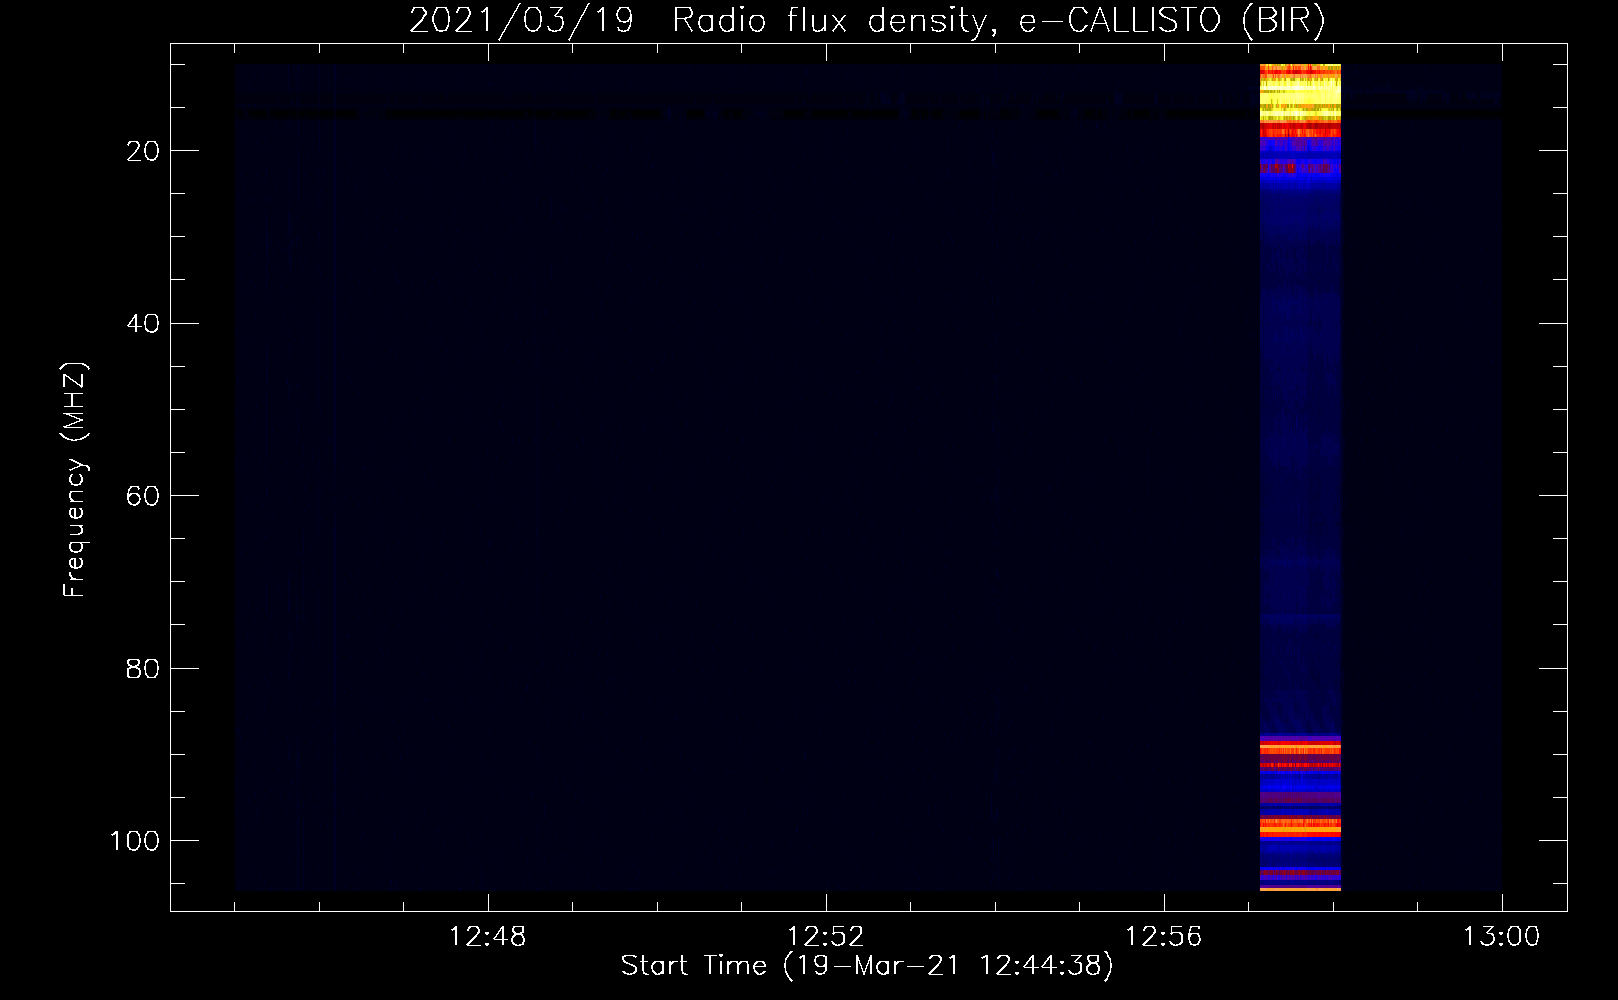Click the 13:00 time tick label
The image size is (1618, 1000).
click(1501, 937)
